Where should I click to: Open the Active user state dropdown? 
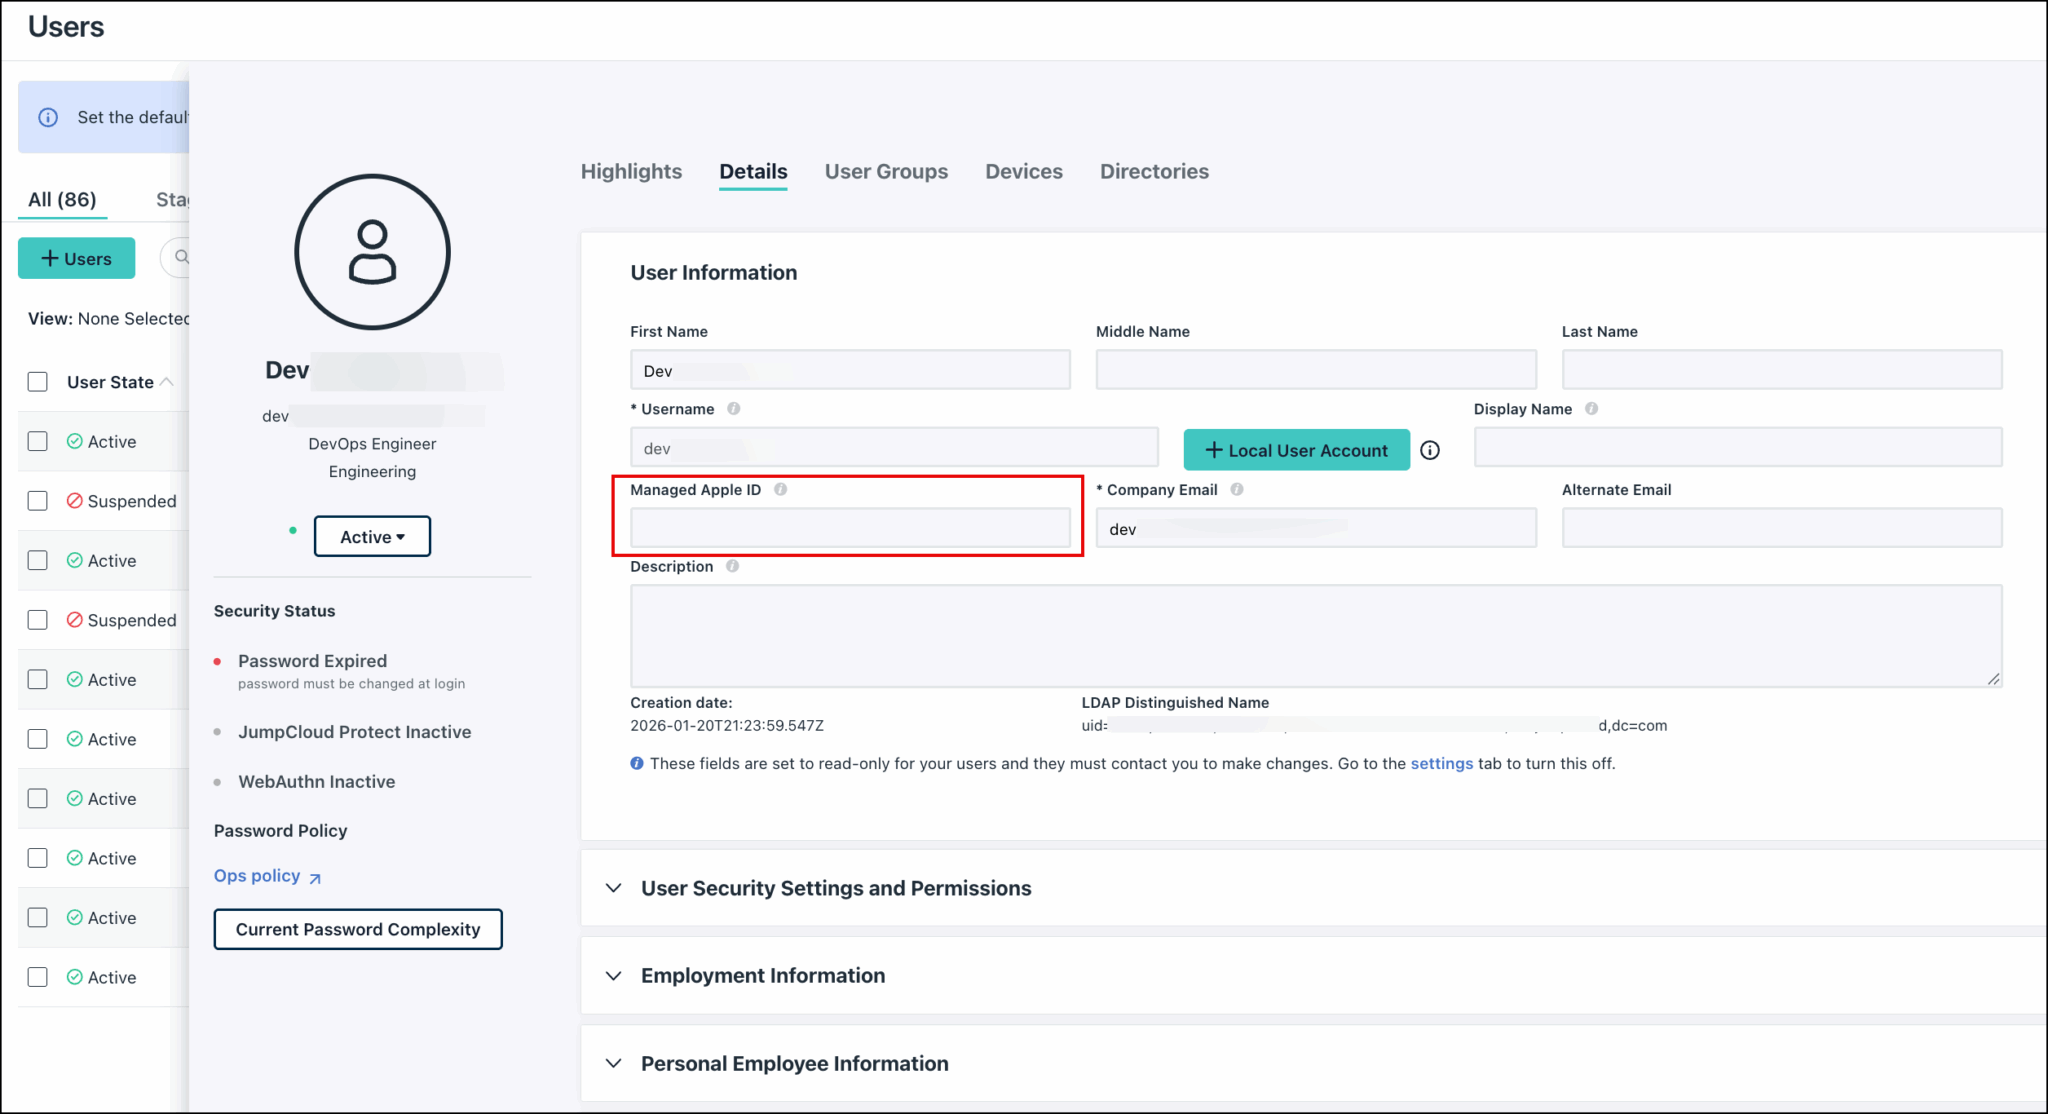click(x=372, y=536)
